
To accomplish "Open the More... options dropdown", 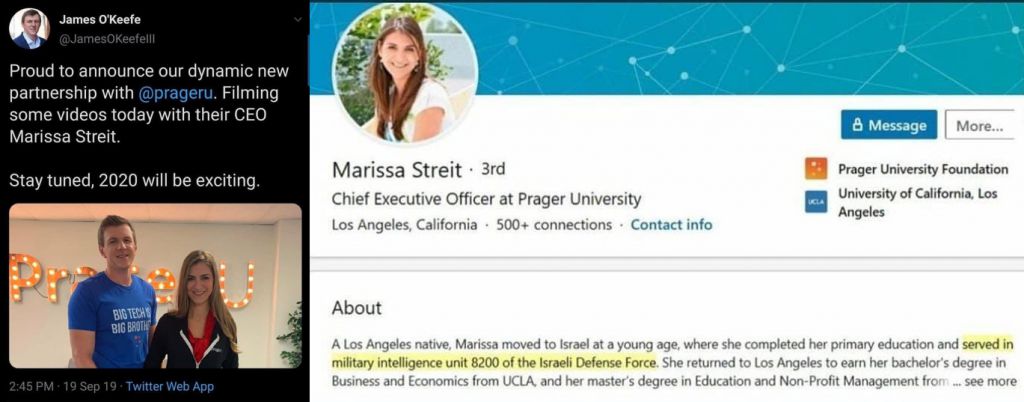I will (978, 126).
